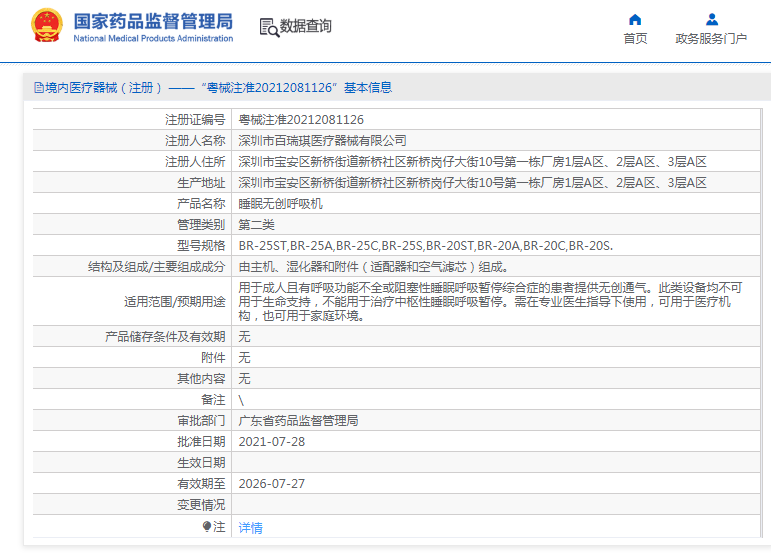The width and height of the screenshot is (771, 555).
Task: Open the 详情 link
Action: (250, 527)
